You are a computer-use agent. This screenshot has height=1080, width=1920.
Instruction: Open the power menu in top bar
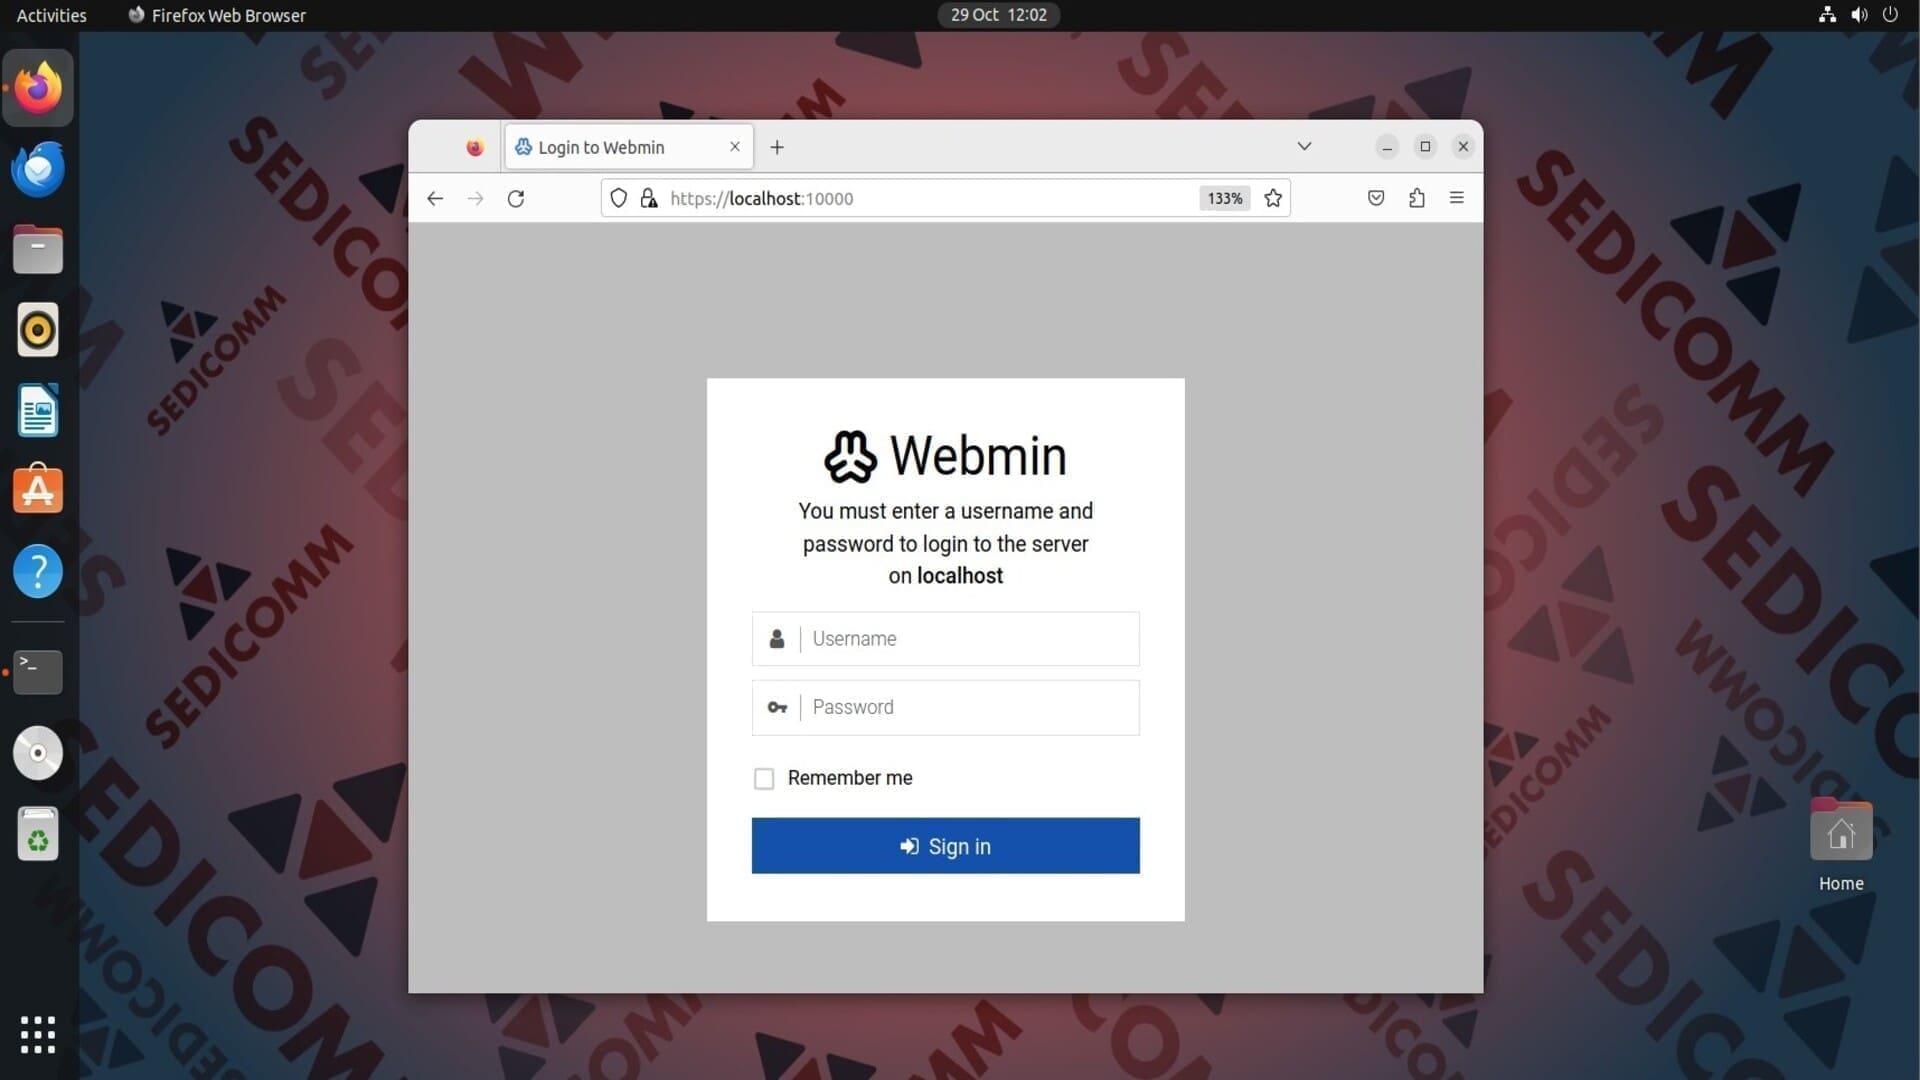1890,15
